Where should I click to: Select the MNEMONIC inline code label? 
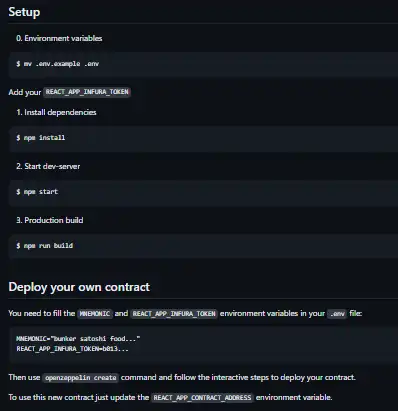tap(95, 314)
